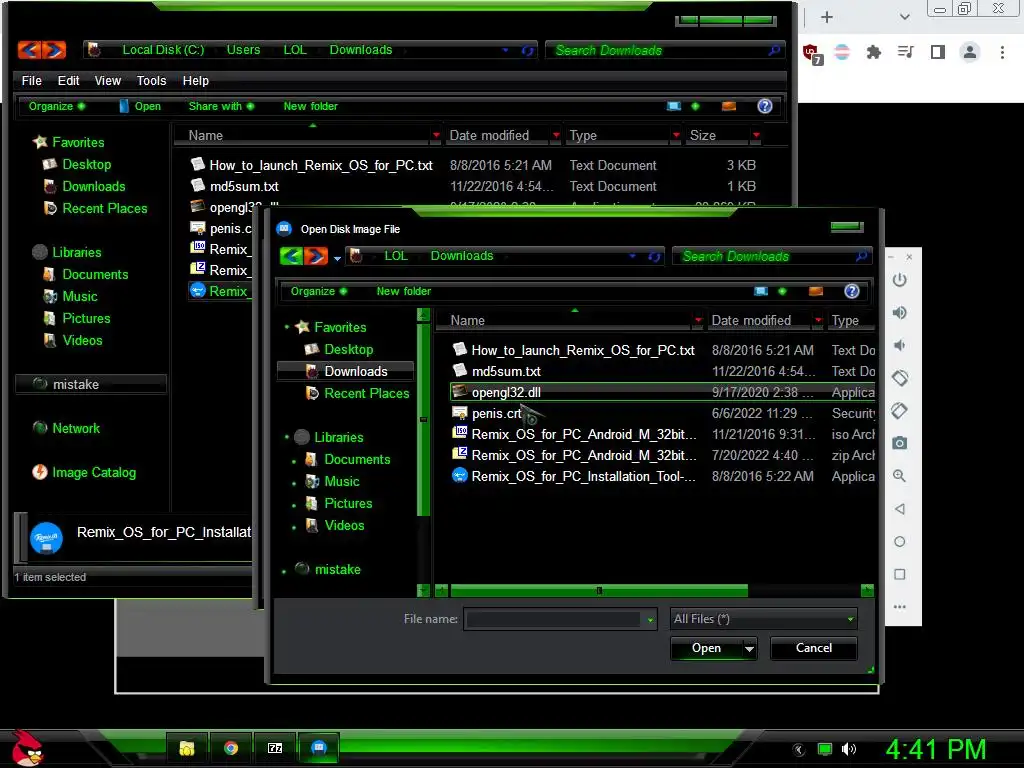Click the uBlock shield extension icon
Screen dimensions: 1024x768
pos(810,52)
